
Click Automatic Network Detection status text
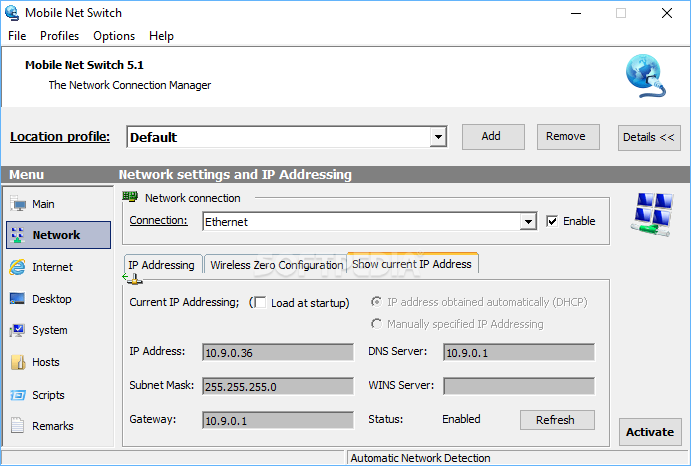pos(420,458)
